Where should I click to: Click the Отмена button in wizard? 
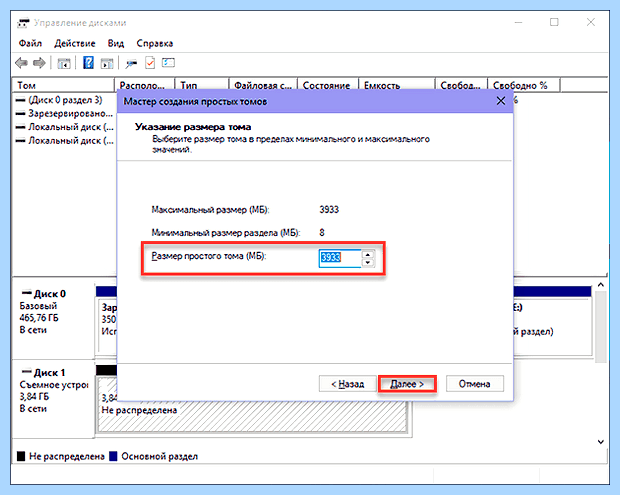coord(475,384)
